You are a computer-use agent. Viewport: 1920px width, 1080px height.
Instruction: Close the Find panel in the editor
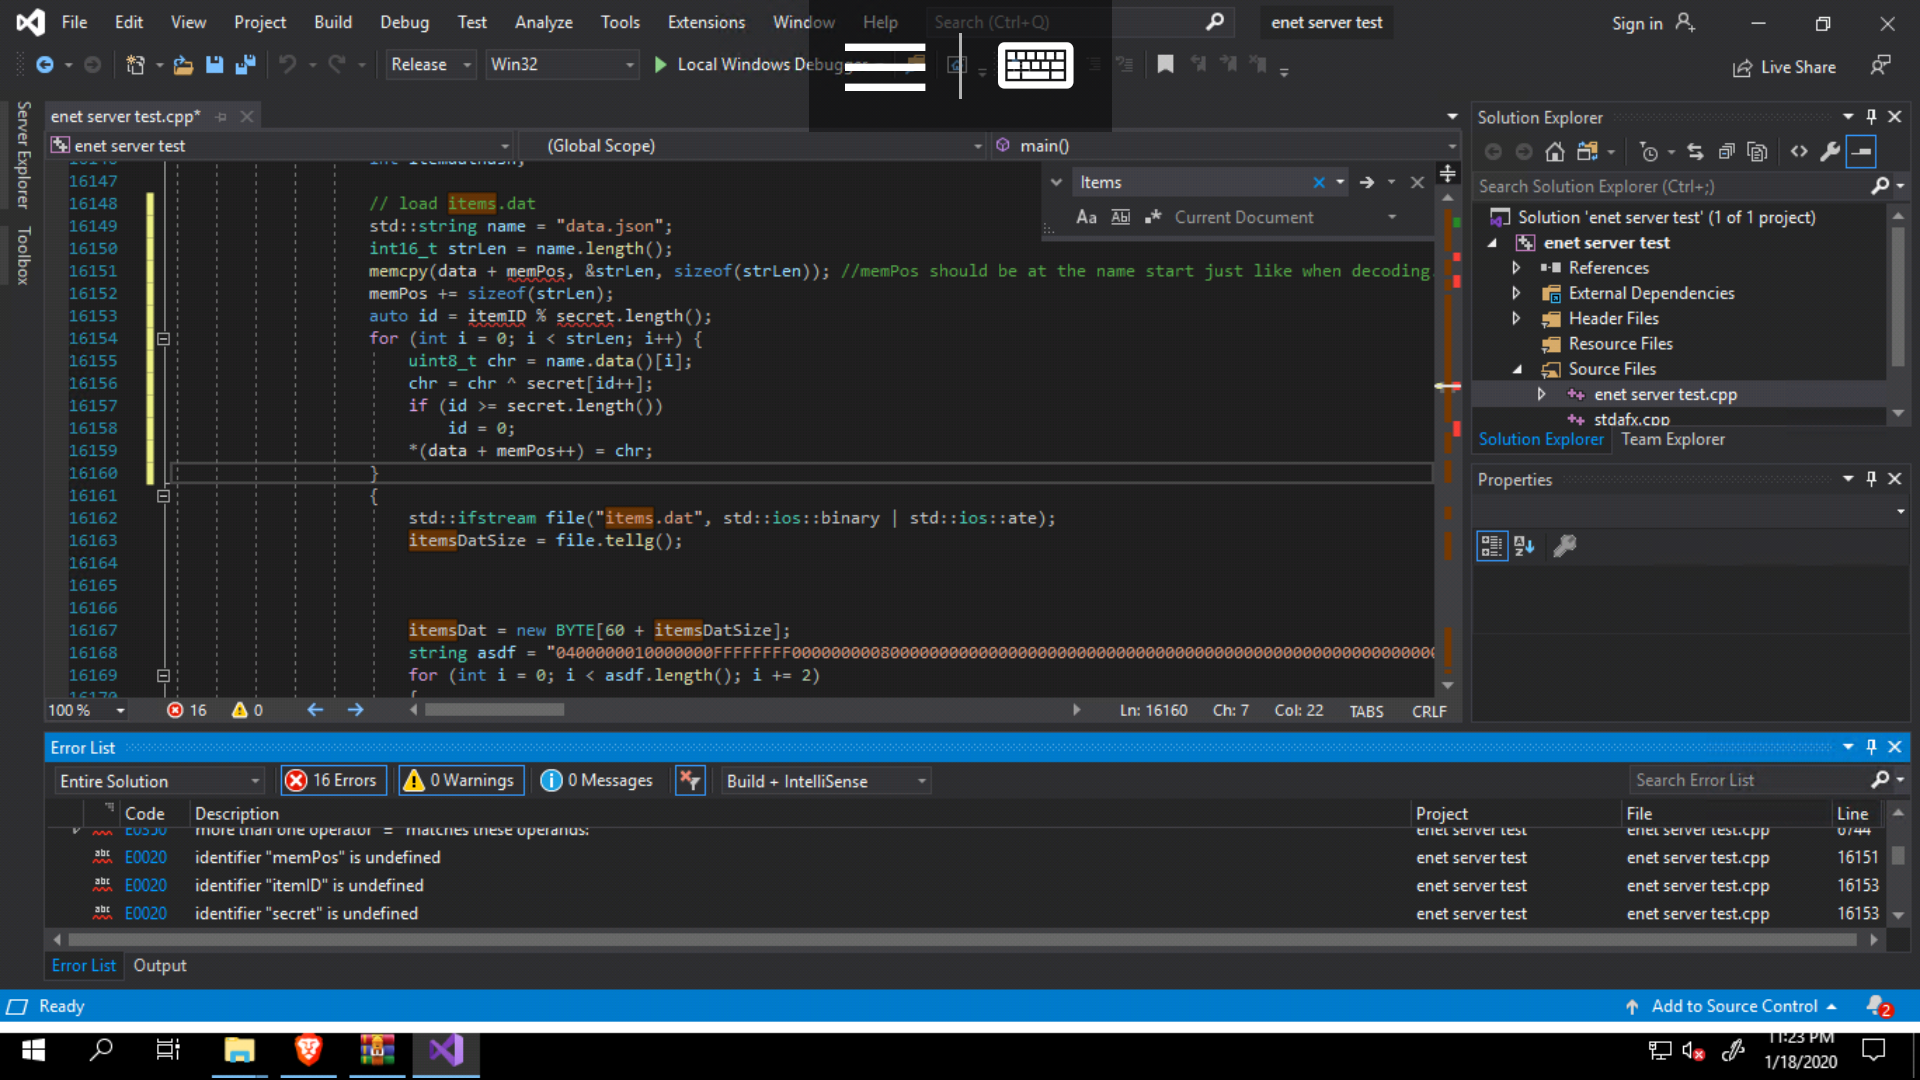pyautogui.click(x=1417, y=182)
